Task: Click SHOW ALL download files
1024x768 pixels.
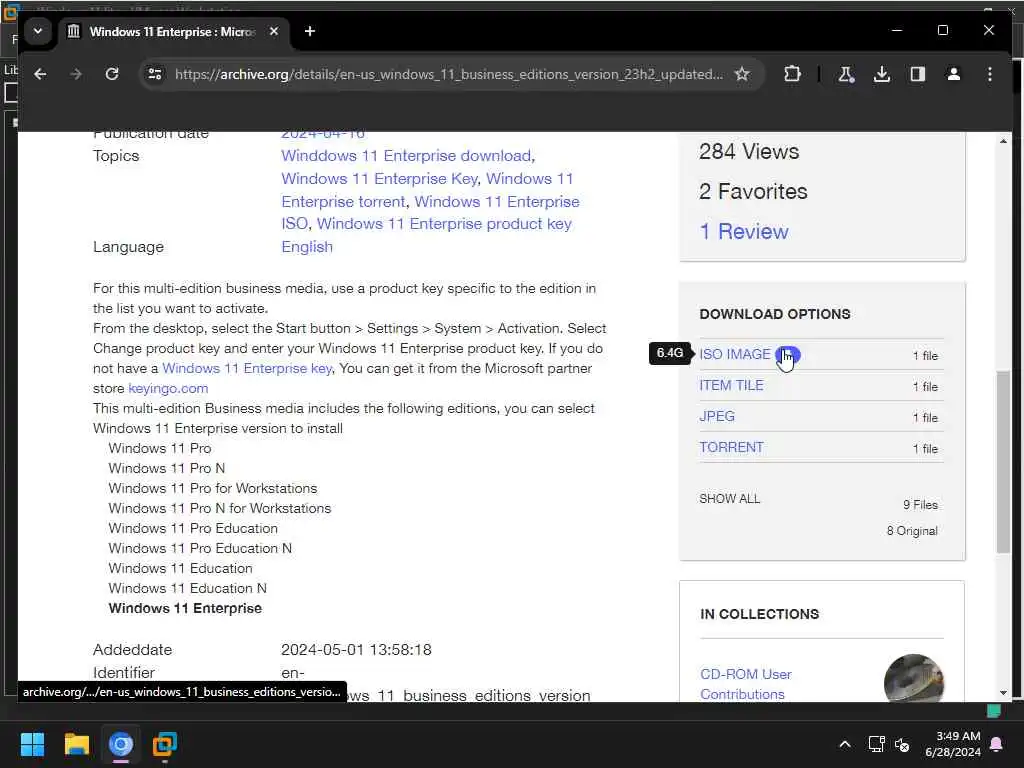Action: pos(729,499)
